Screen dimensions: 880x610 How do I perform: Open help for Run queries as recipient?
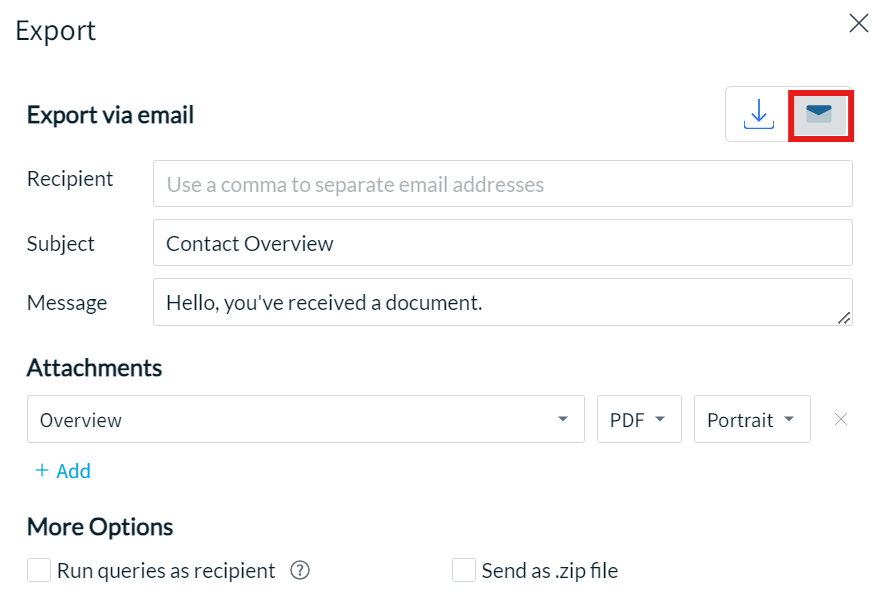point(300,570)
